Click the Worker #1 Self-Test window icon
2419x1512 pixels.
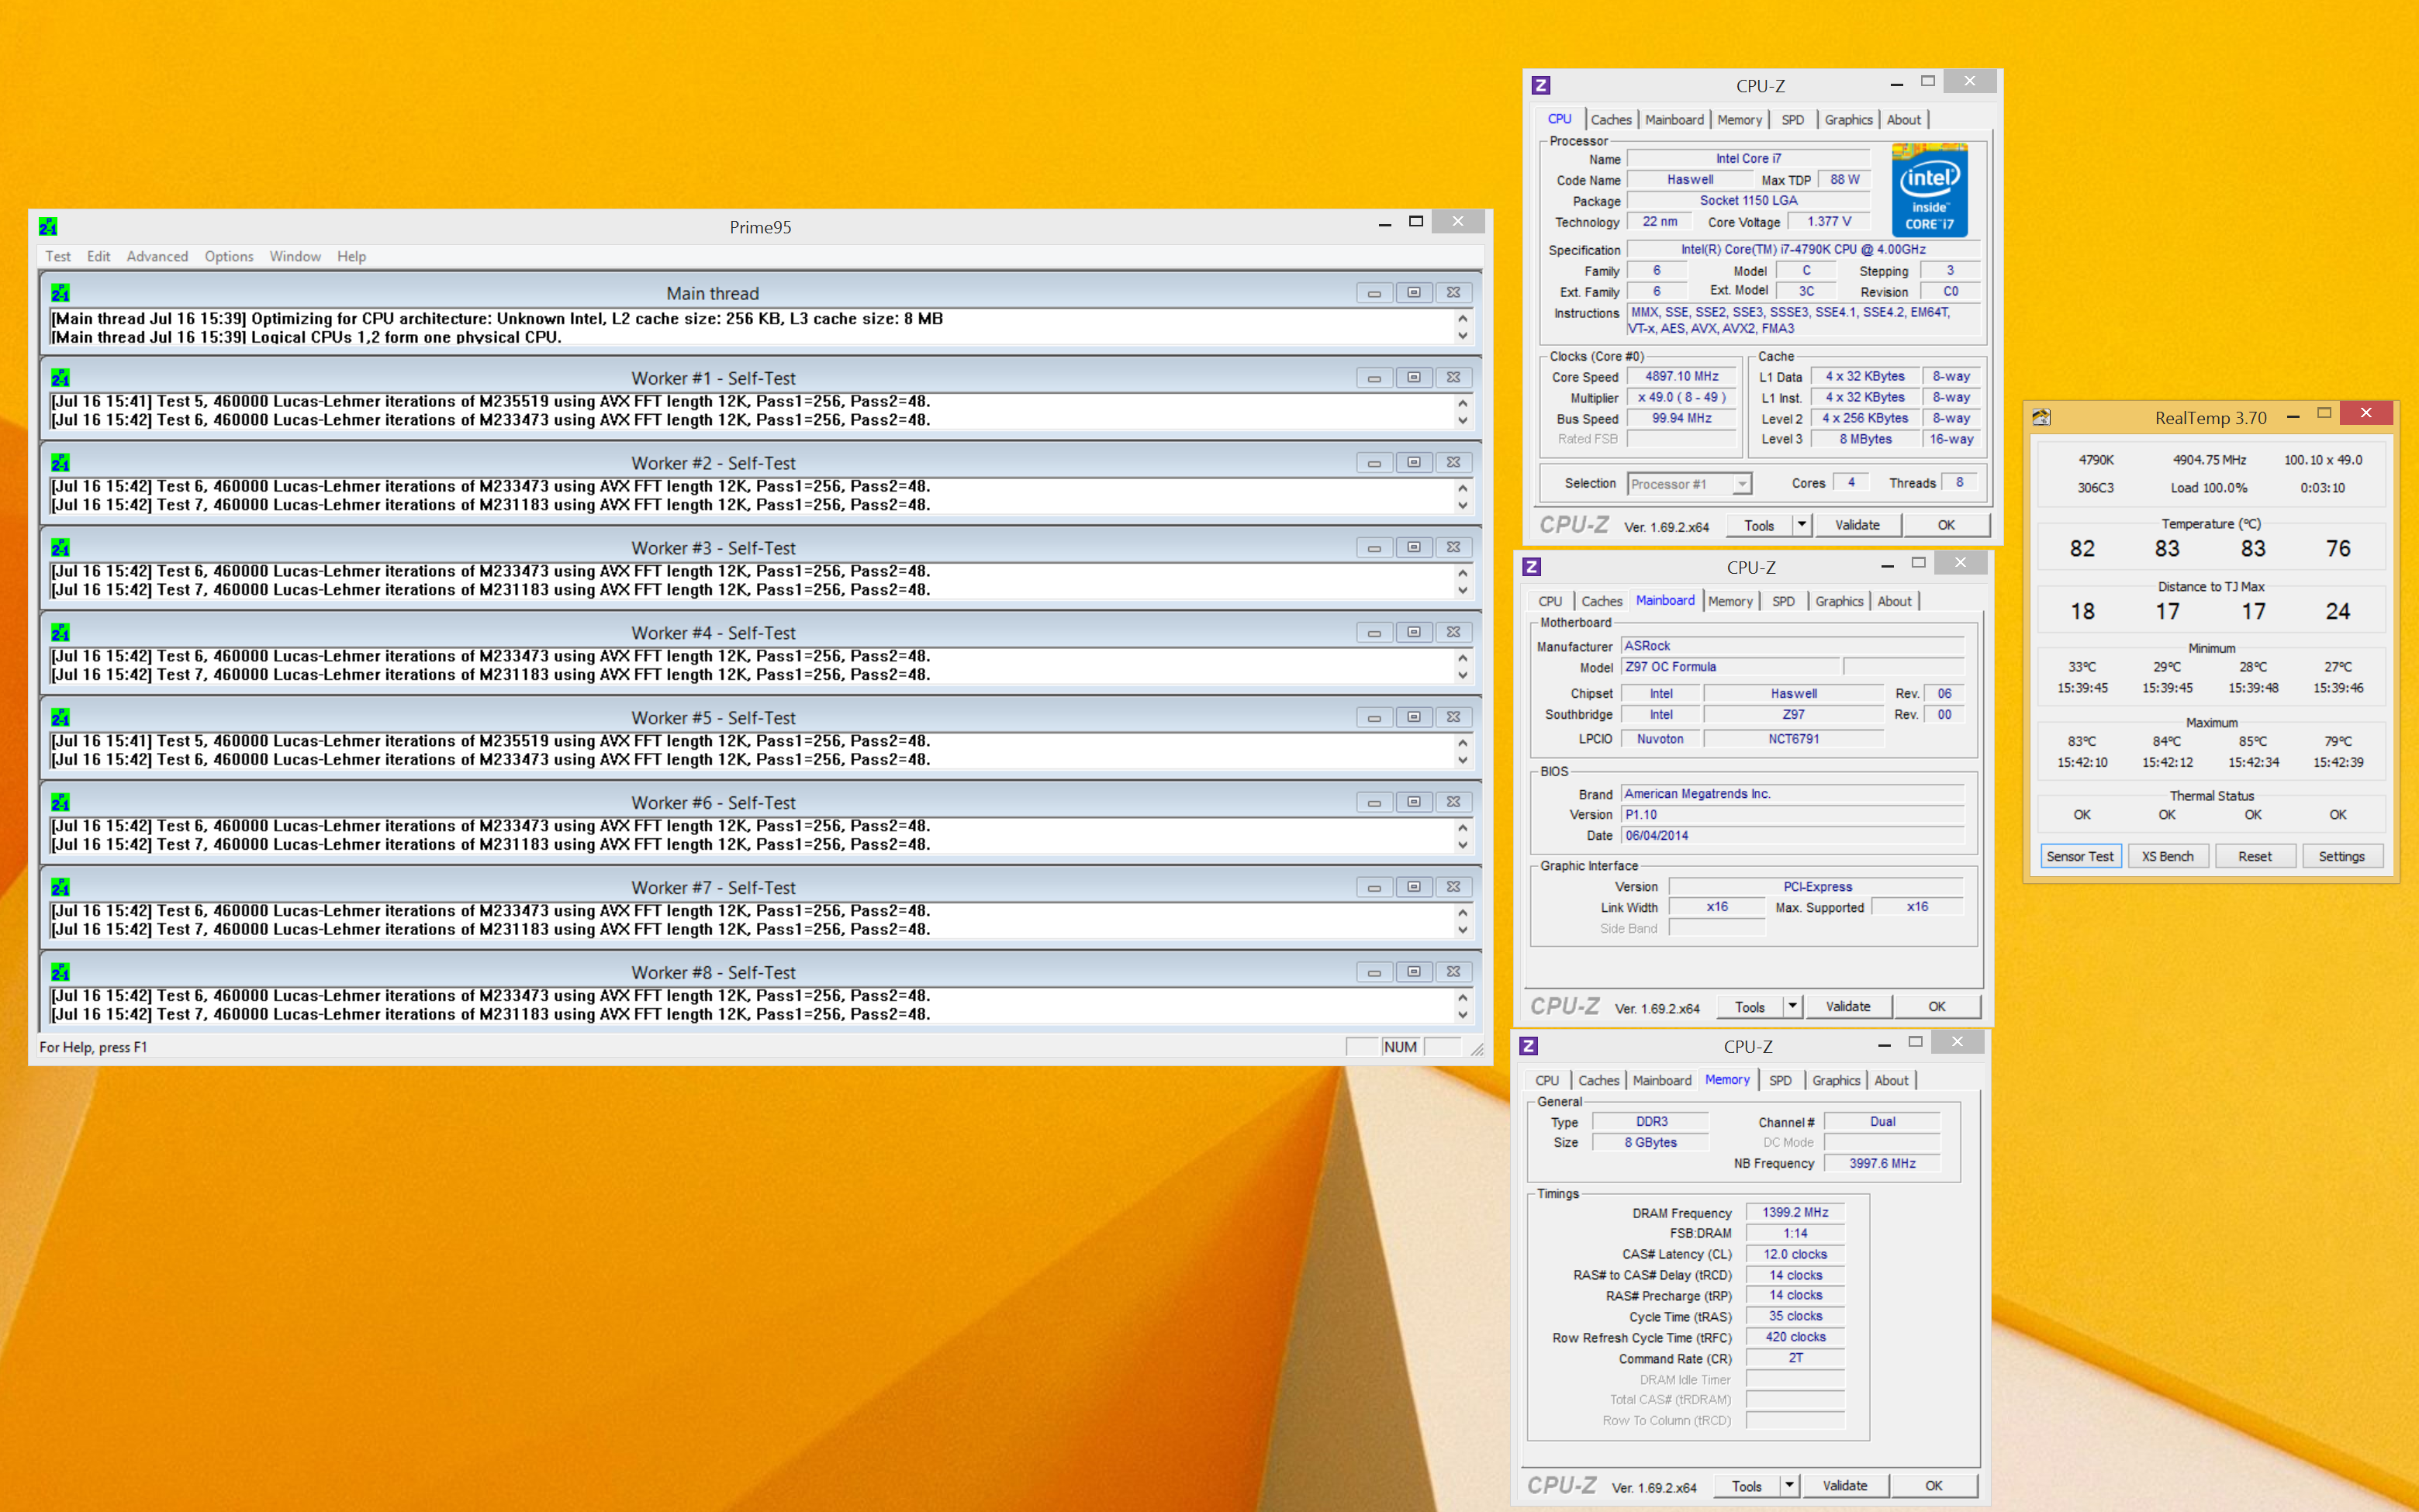click(x=60, y=378)
